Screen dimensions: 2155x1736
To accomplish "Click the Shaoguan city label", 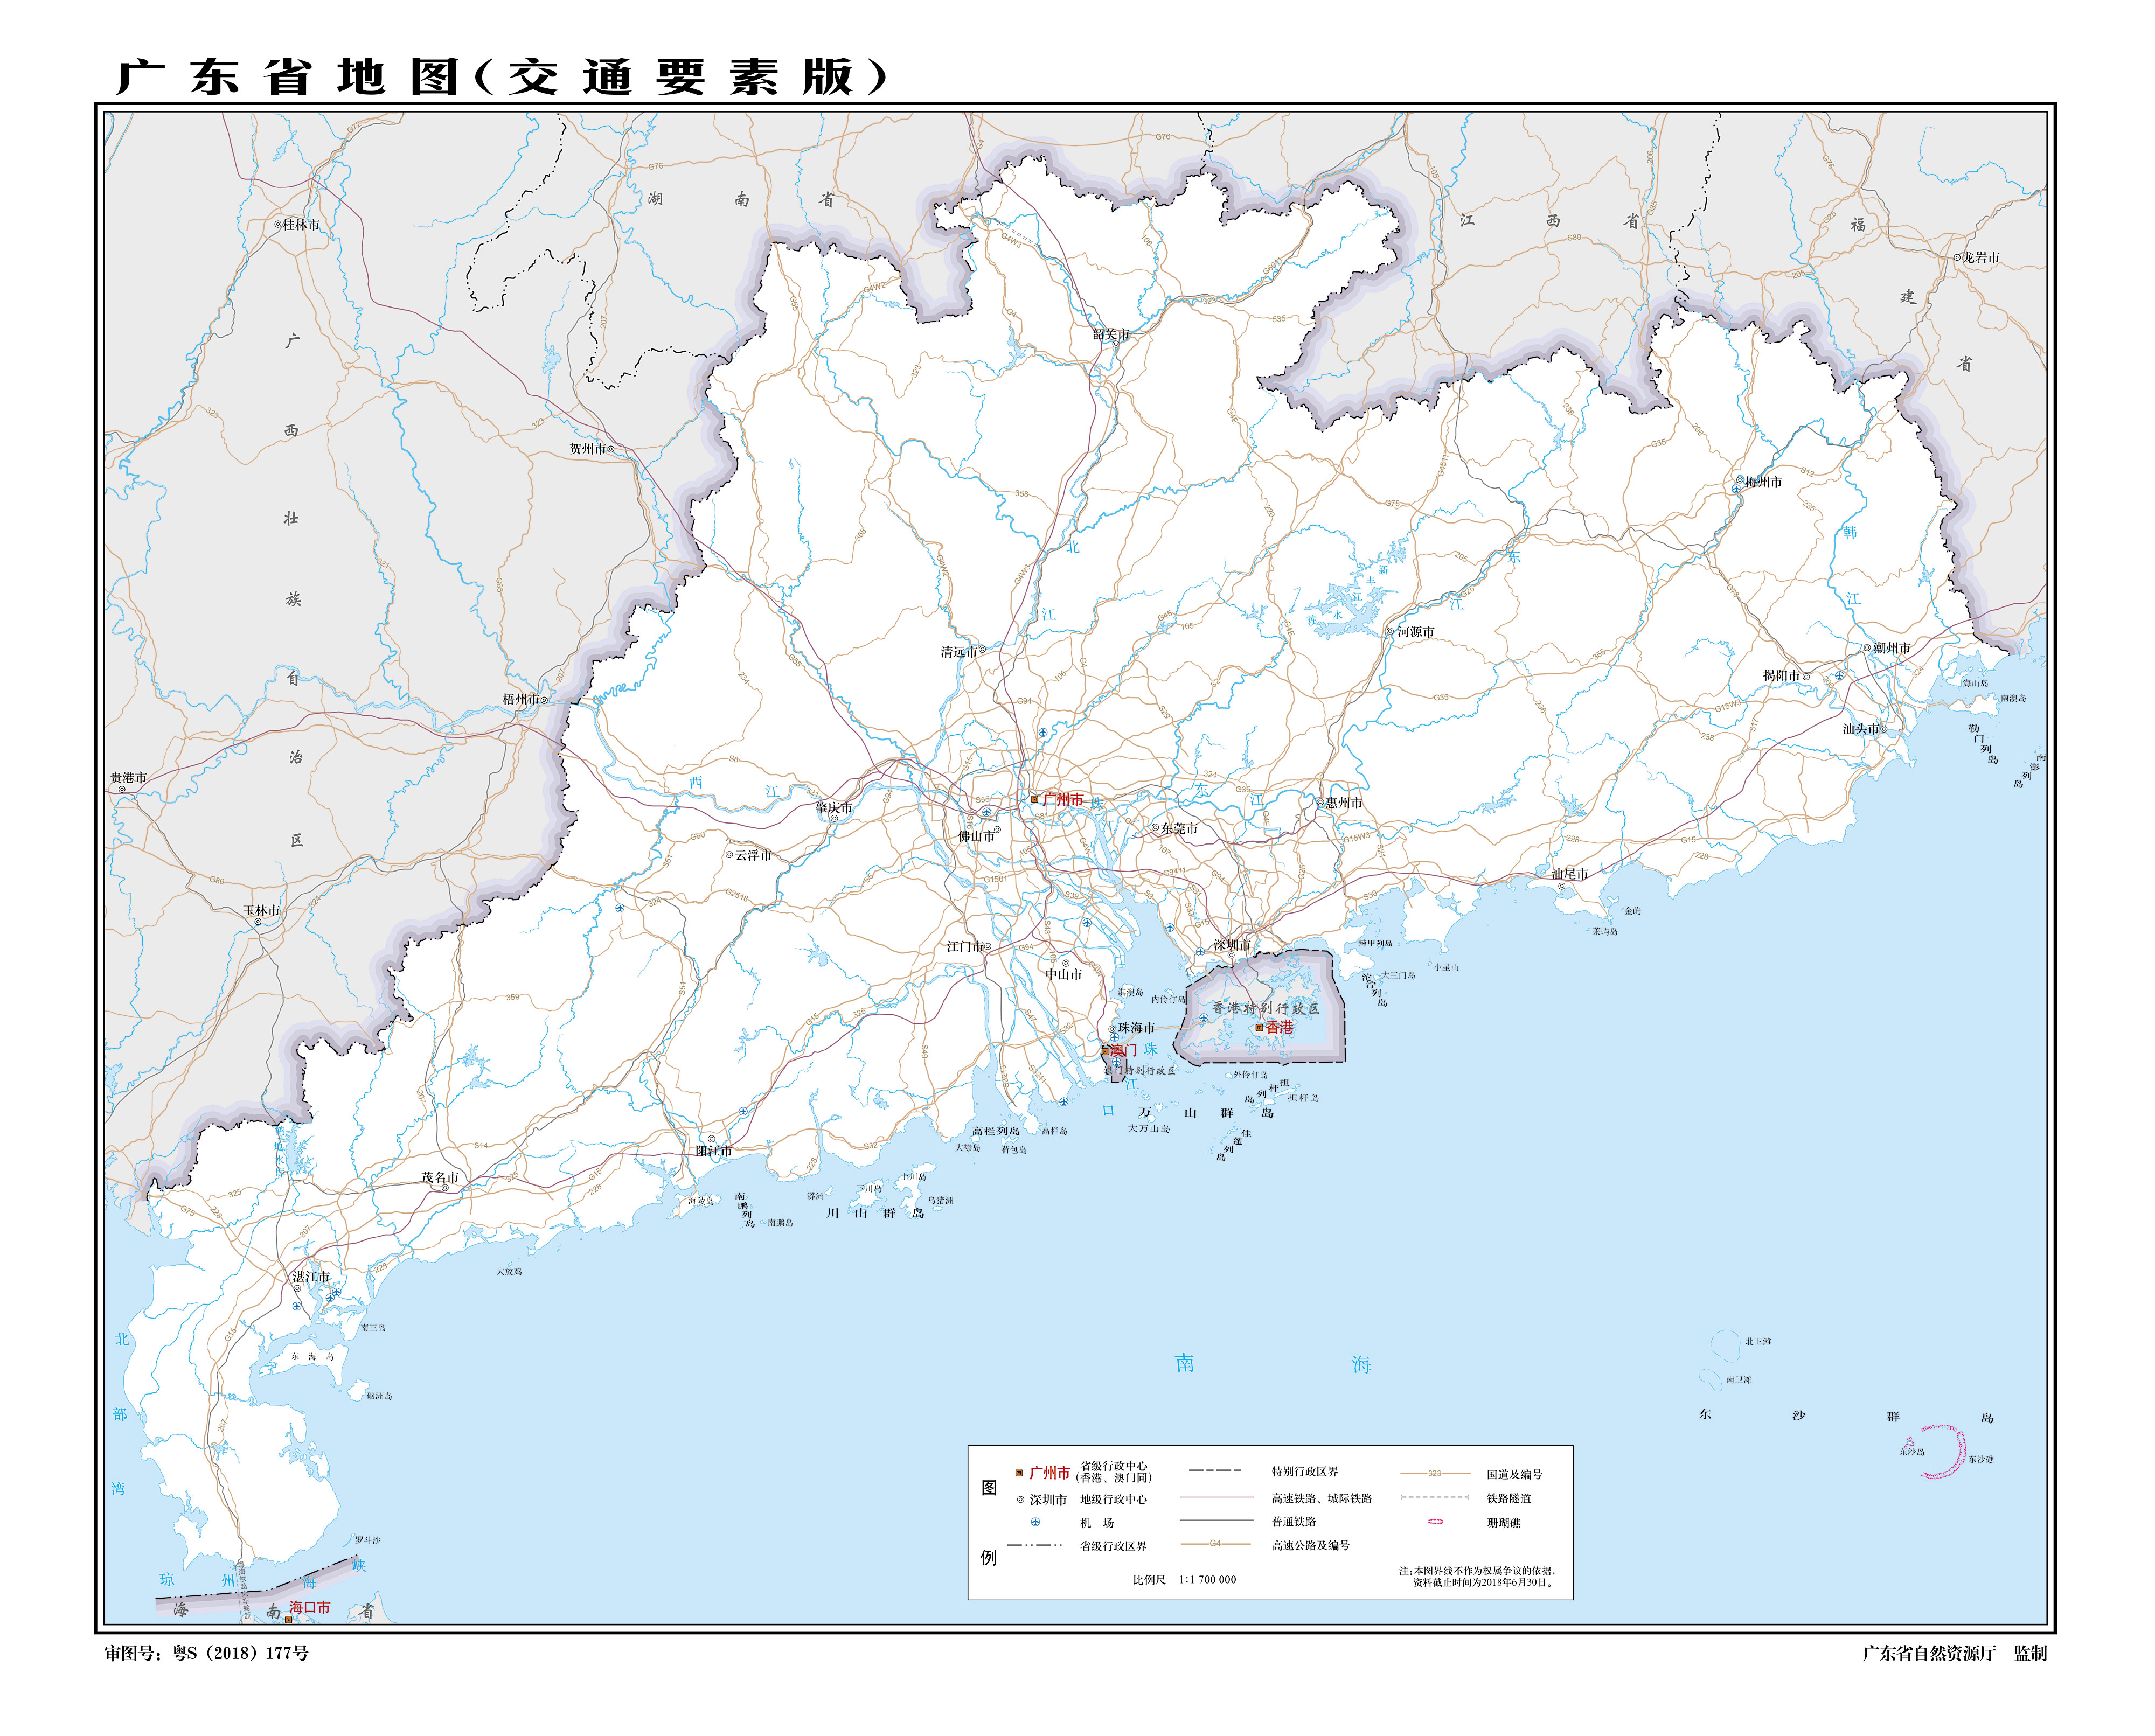I will coord(1110,334).
